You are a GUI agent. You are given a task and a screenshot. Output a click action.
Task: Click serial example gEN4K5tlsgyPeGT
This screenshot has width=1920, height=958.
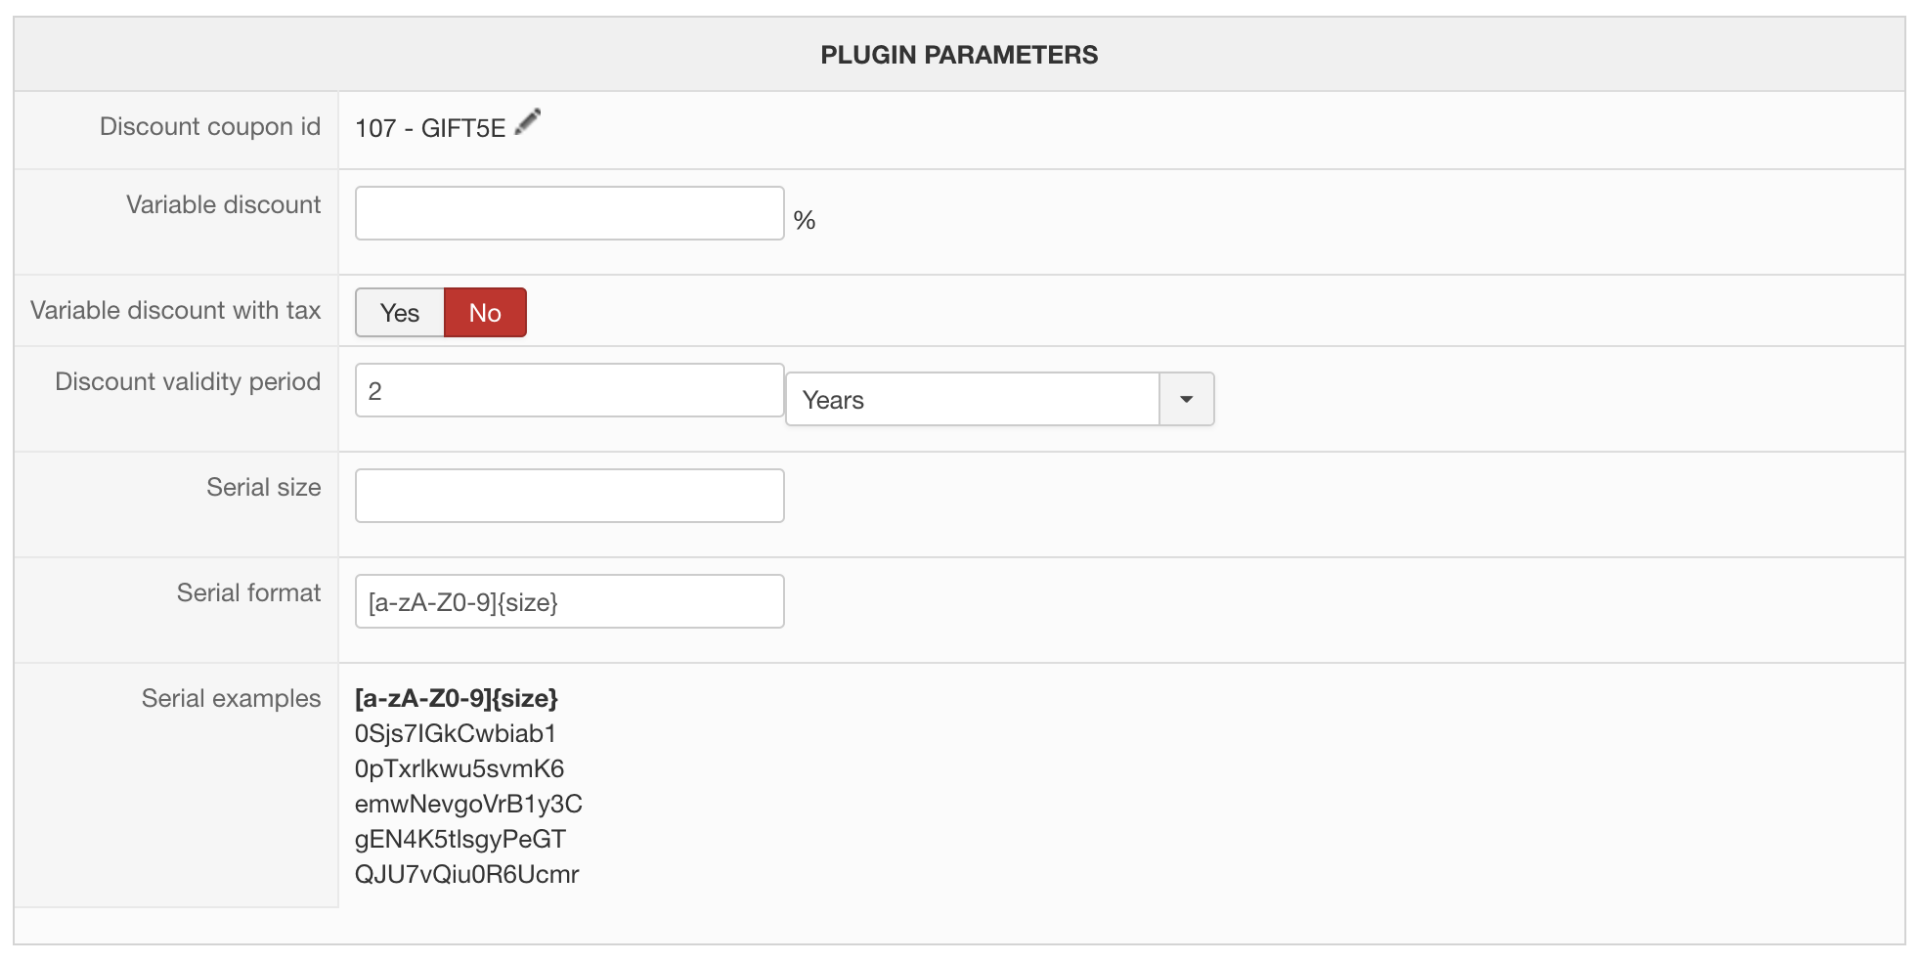point(460,839)
